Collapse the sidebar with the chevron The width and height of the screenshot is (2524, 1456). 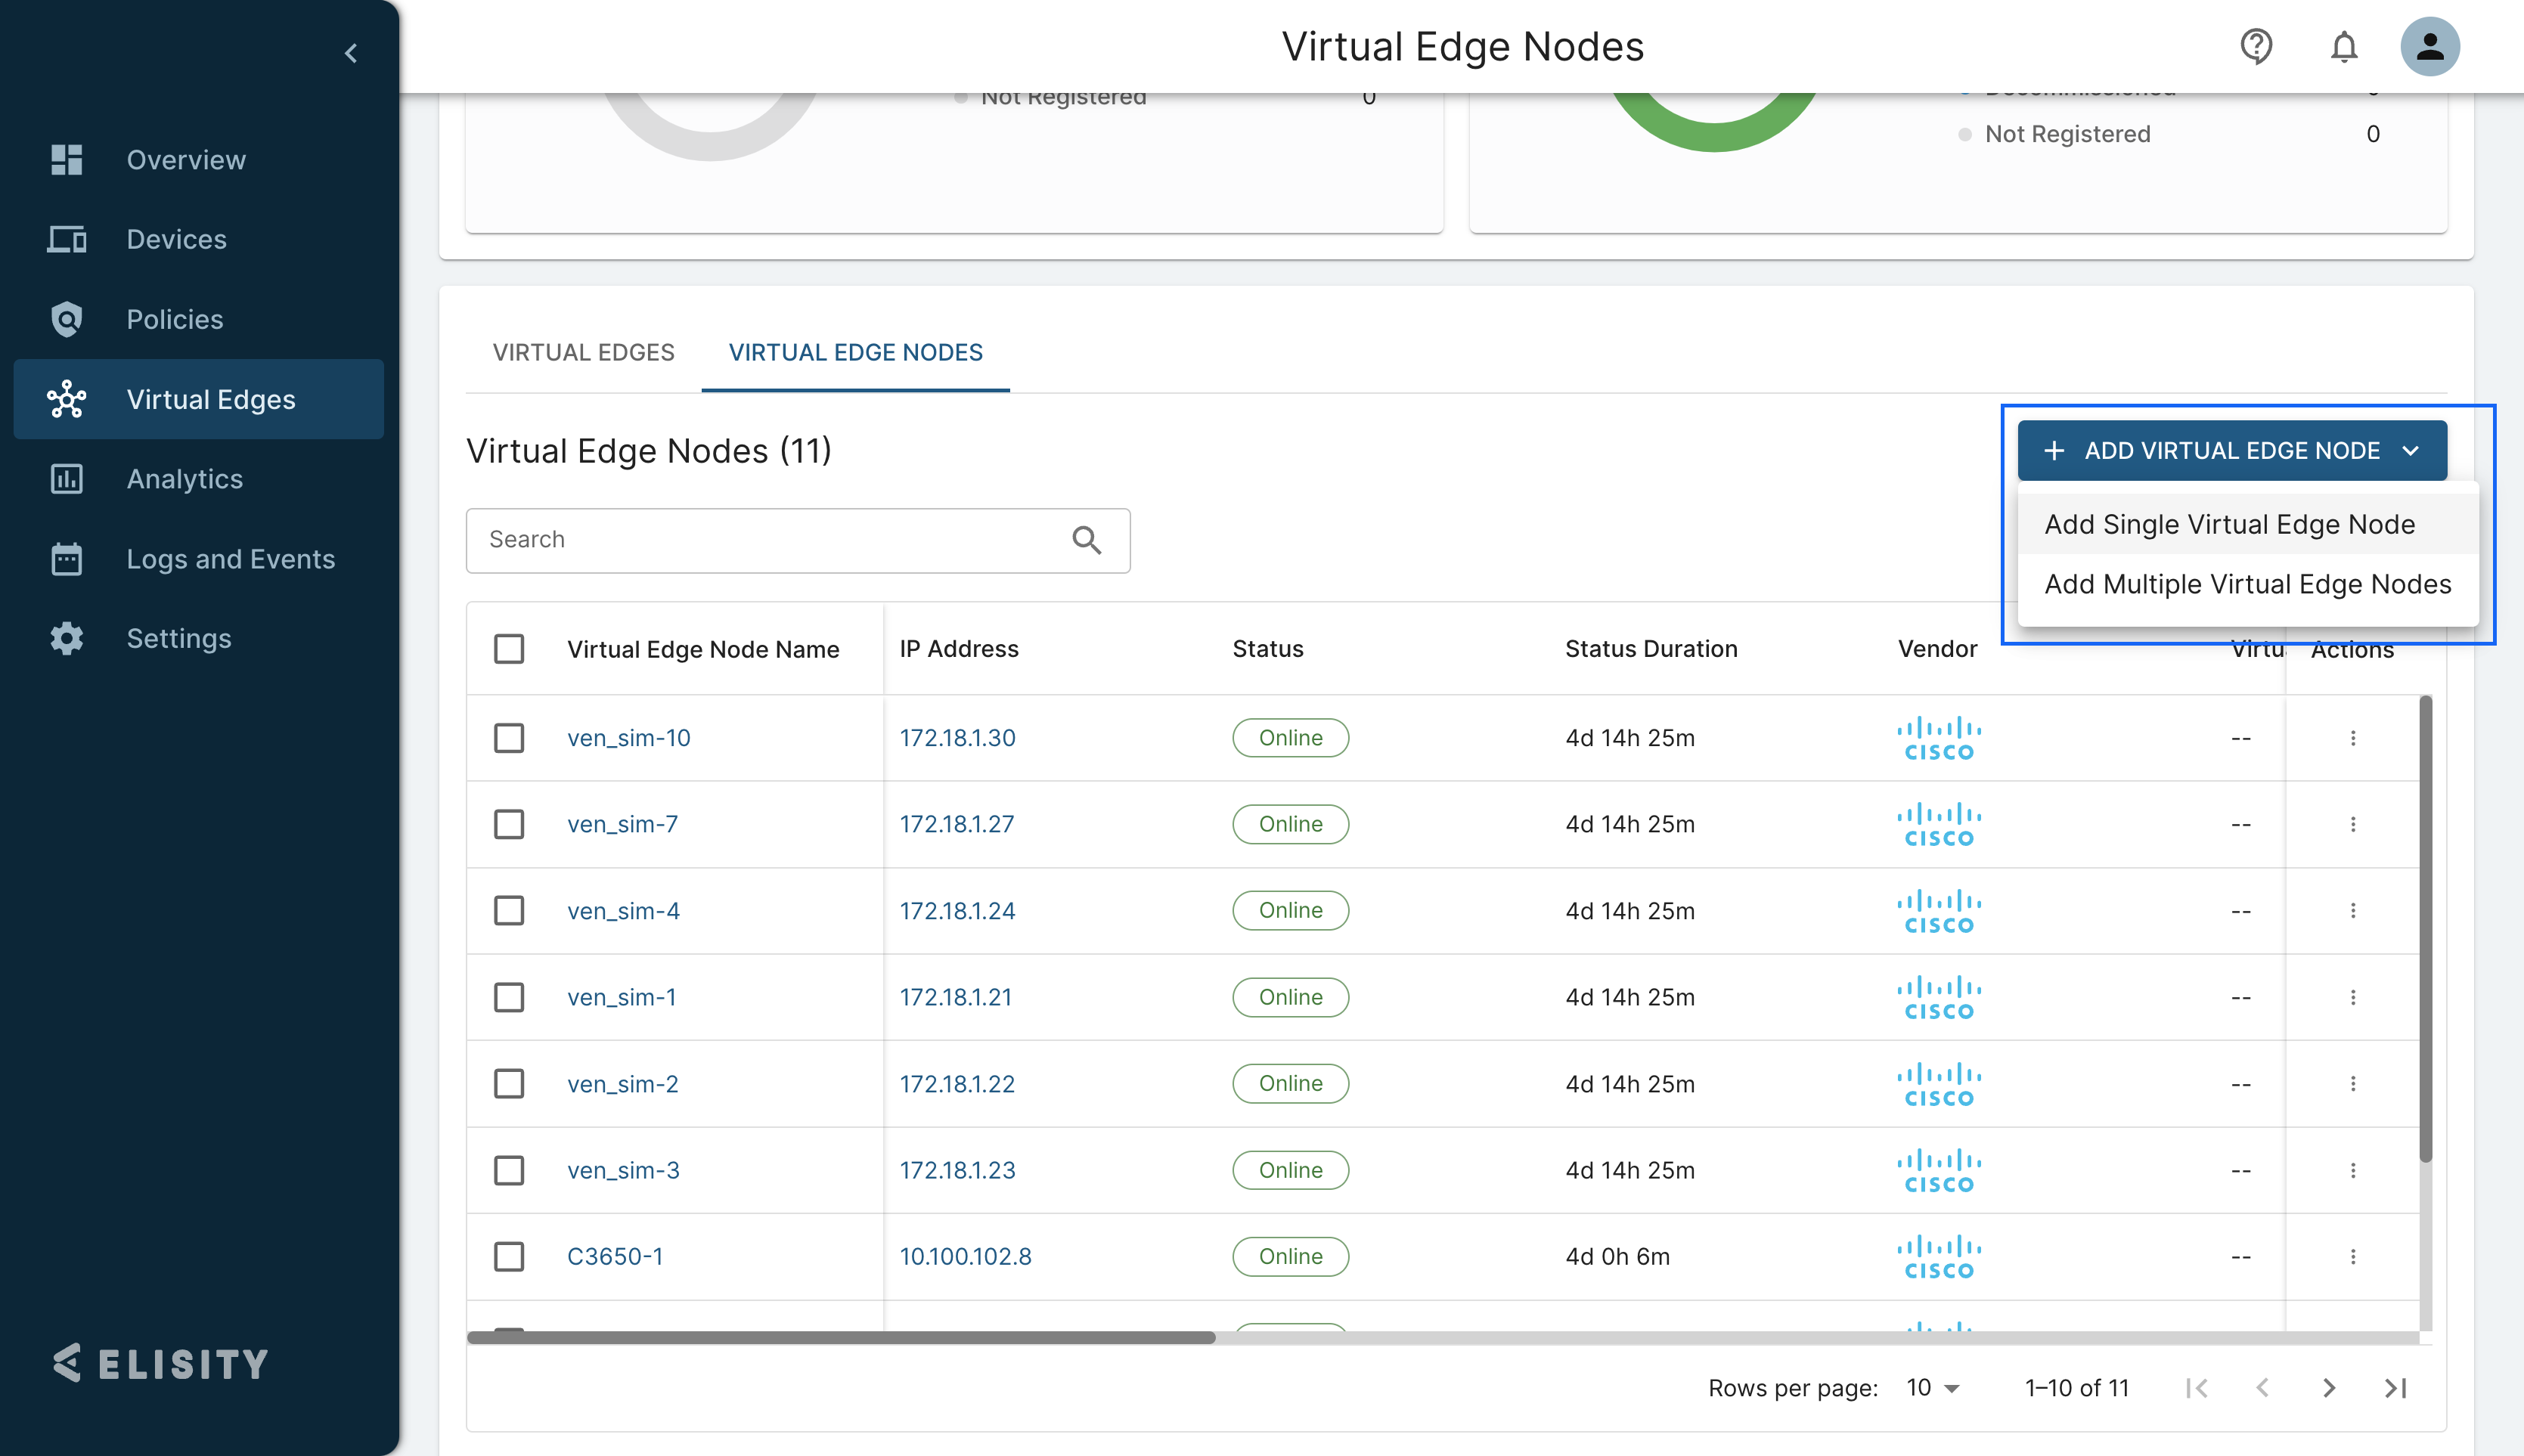351,53
